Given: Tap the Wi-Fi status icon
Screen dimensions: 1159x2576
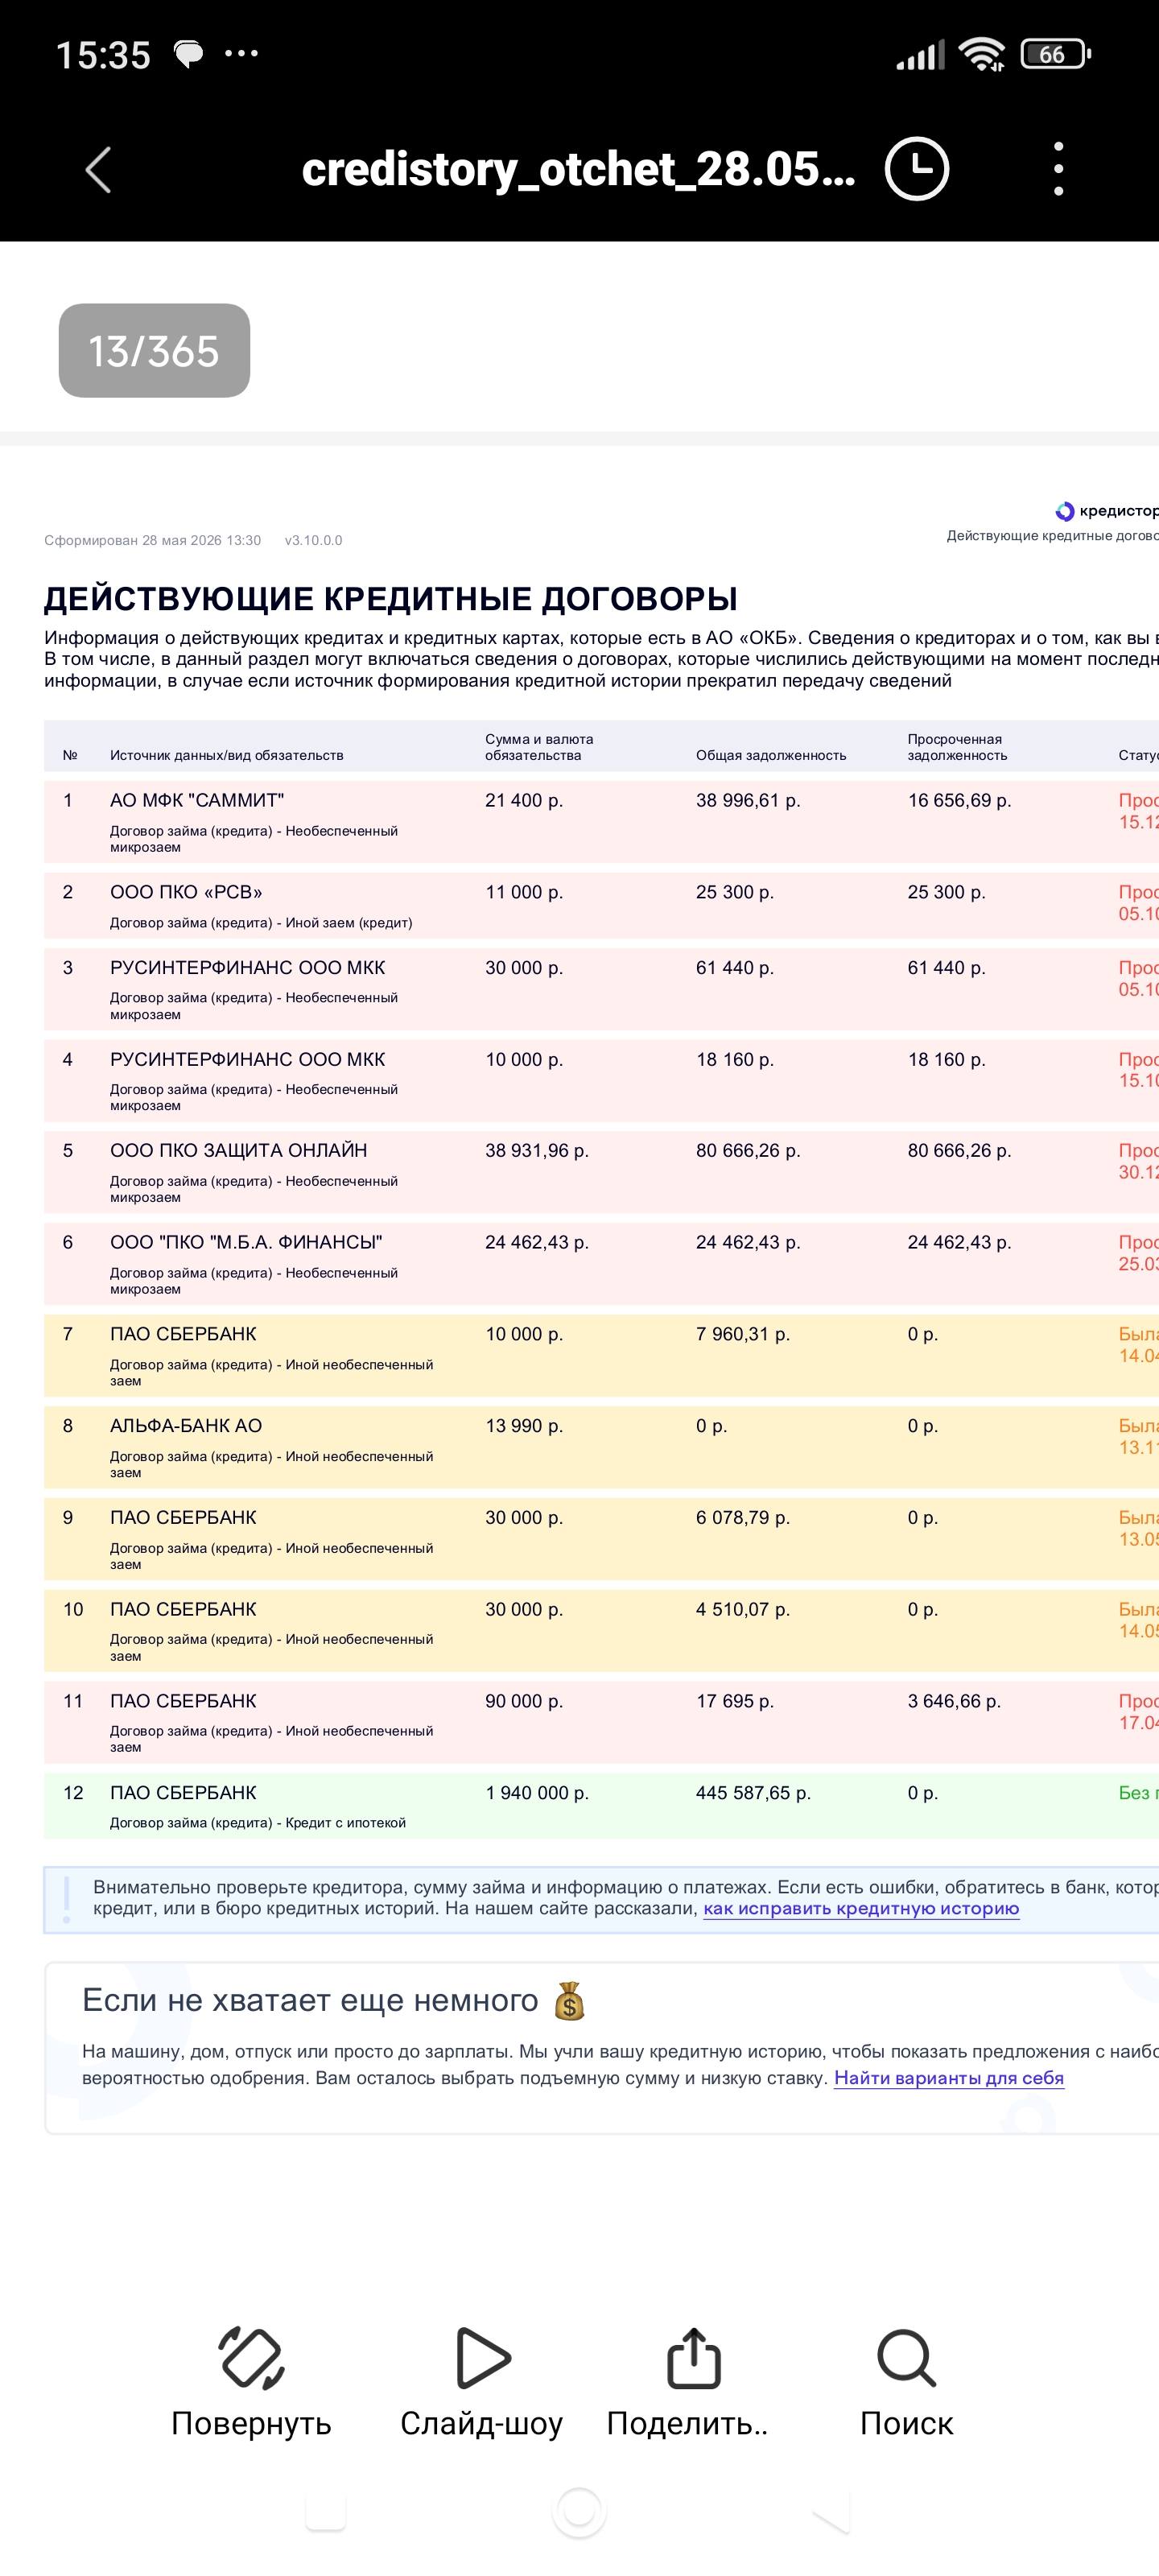Looking at the screenshot, I should pos(981,54).
